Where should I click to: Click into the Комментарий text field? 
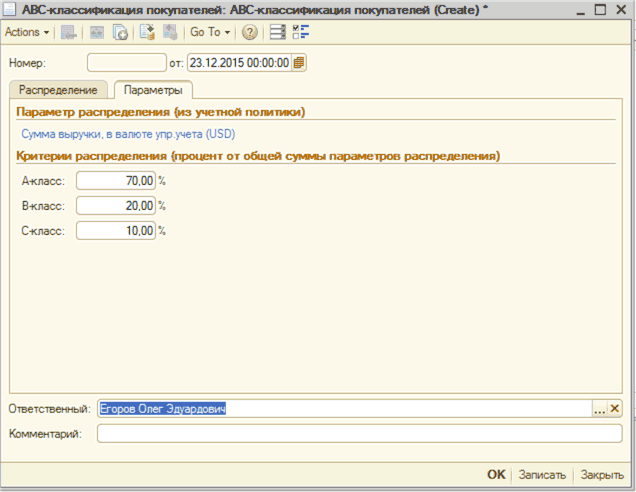point(359,434)
